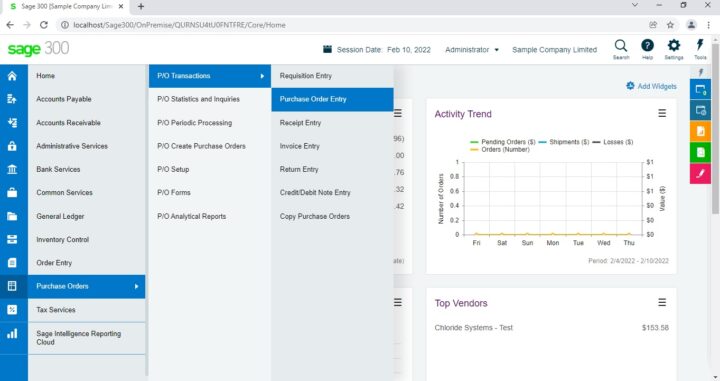Screen dimensions: 720x381
Task: Select Invoice Entry
Action: pos(332,146)
